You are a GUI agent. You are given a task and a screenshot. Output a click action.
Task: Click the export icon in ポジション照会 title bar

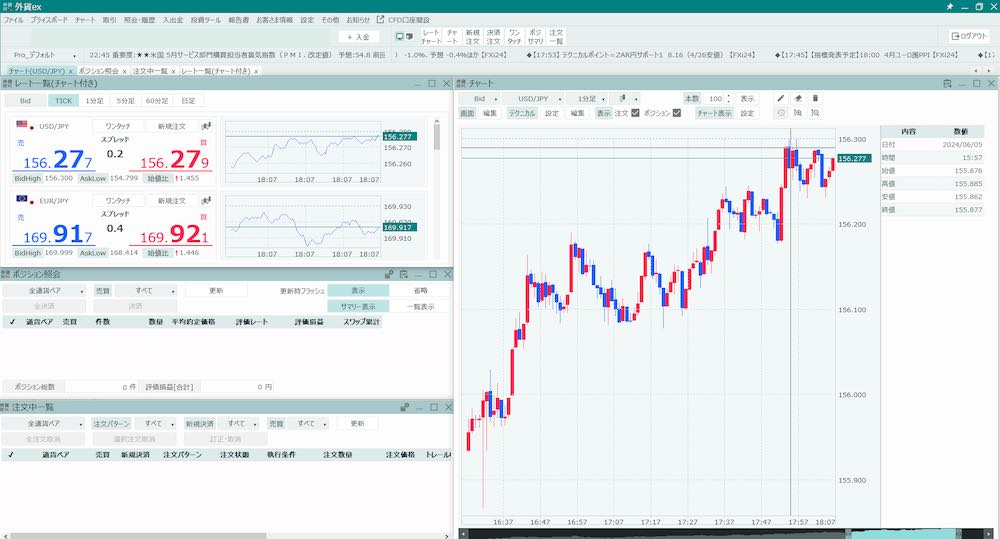(404, 274)
